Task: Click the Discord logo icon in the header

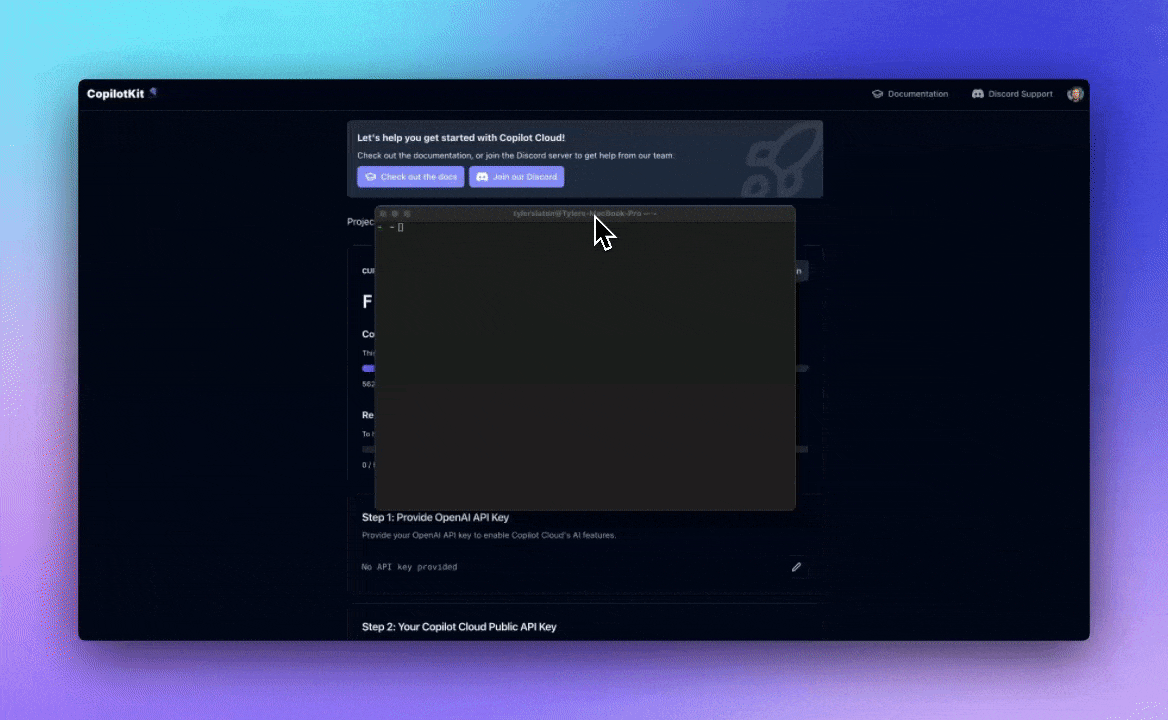Action: [977, 94]
